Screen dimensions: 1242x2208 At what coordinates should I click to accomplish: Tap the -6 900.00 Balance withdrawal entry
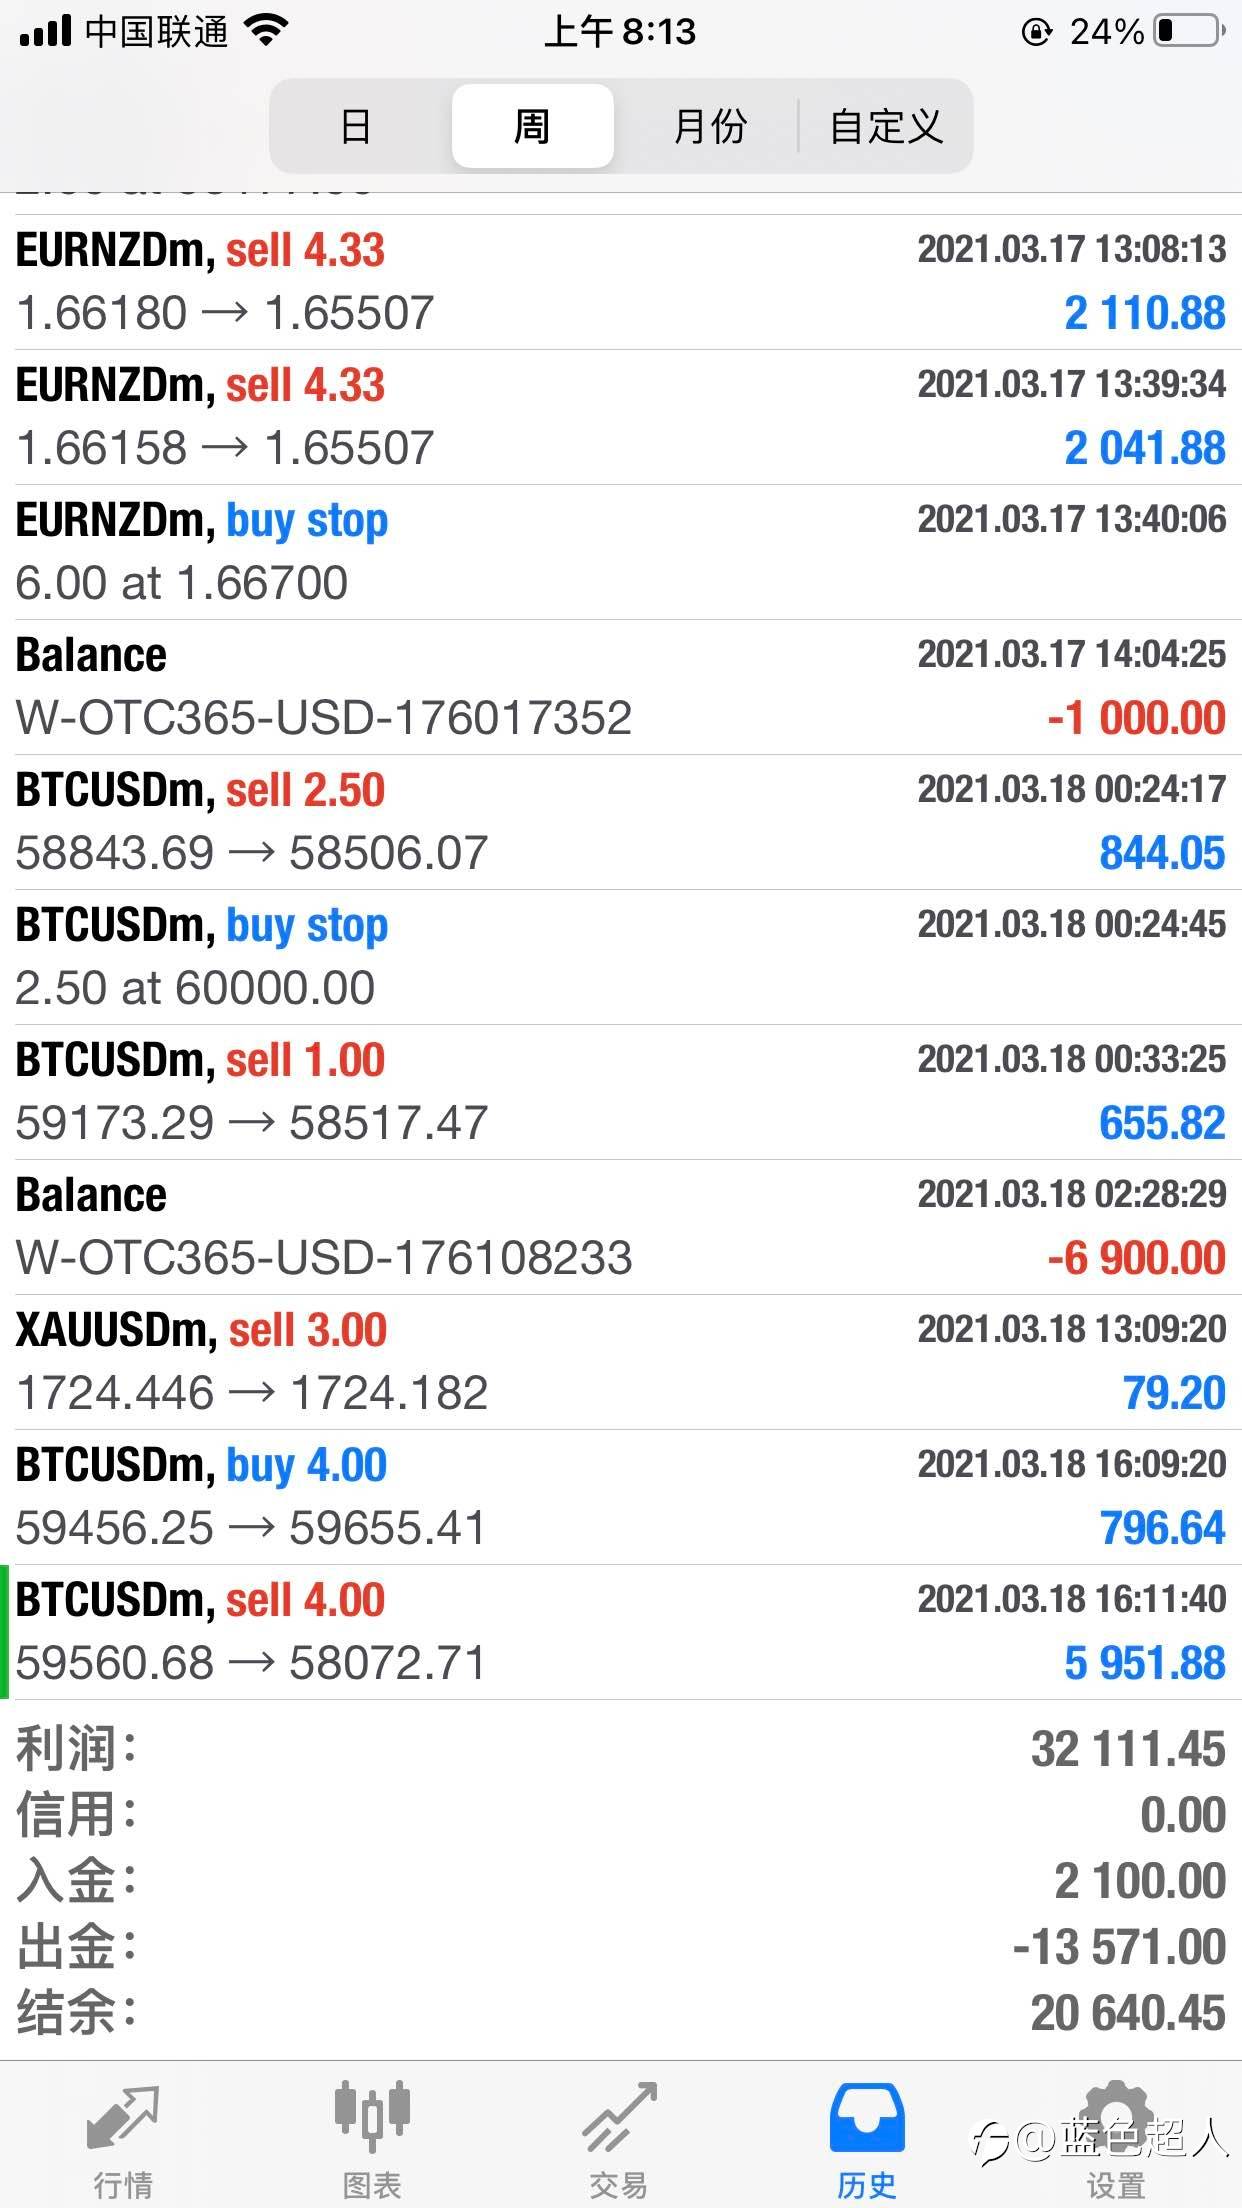click(620, 1227)
